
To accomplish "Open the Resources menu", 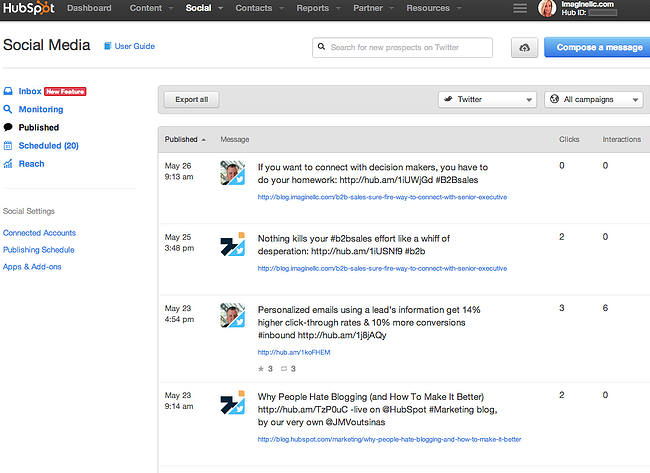I will click(x=428, y=8).
